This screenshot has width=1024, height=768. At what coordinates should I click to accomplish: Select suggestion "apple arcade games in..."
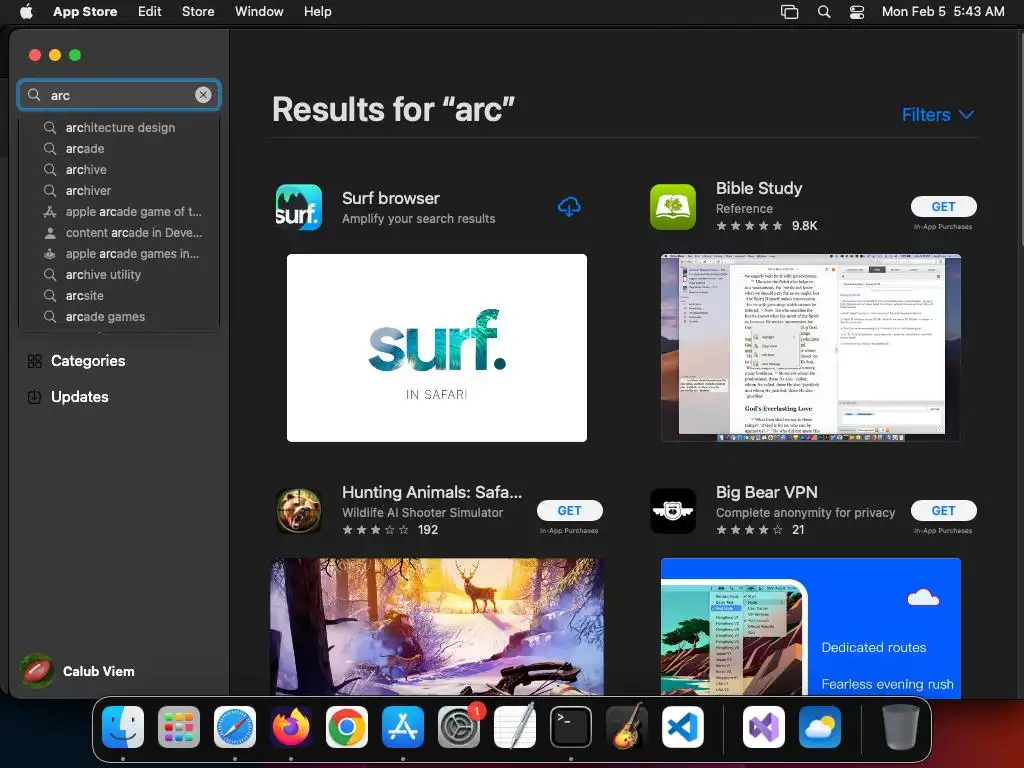coord(120,253)
